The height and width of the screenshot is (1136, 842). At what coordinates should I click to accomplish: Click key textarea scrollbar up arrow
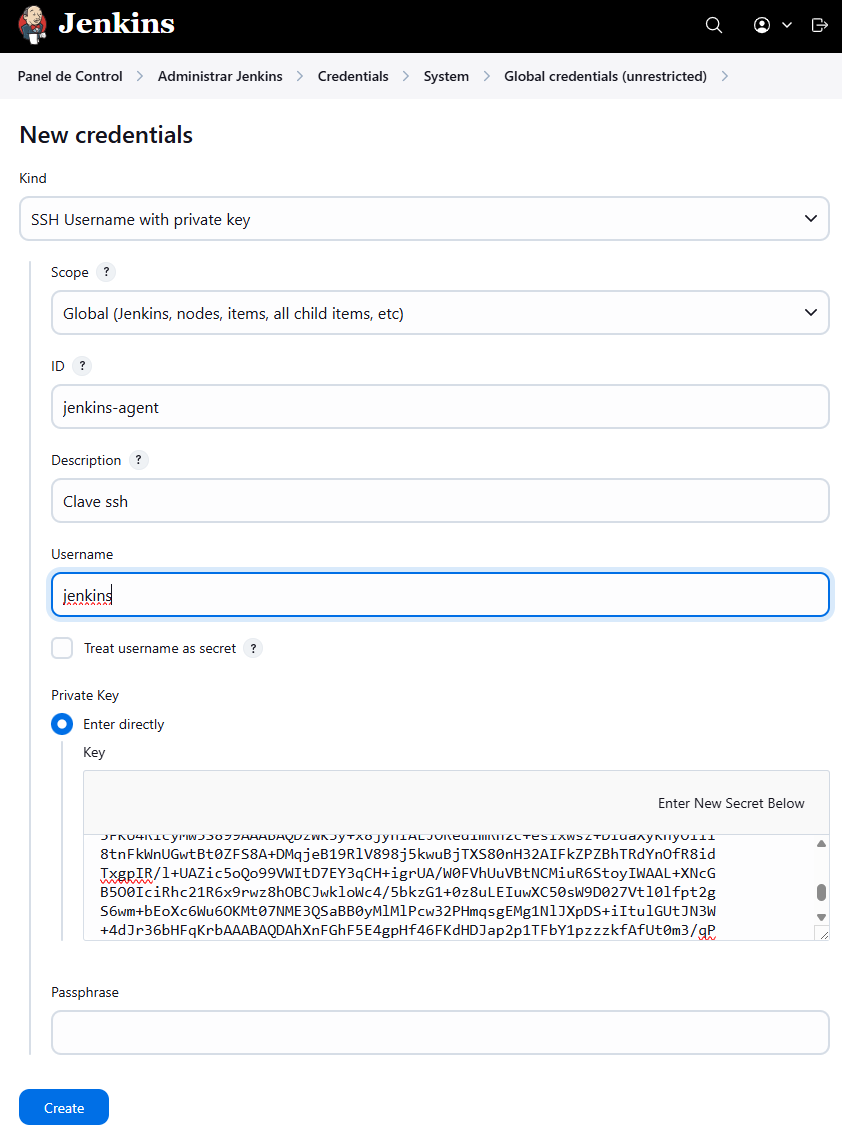tap(821, 843)
